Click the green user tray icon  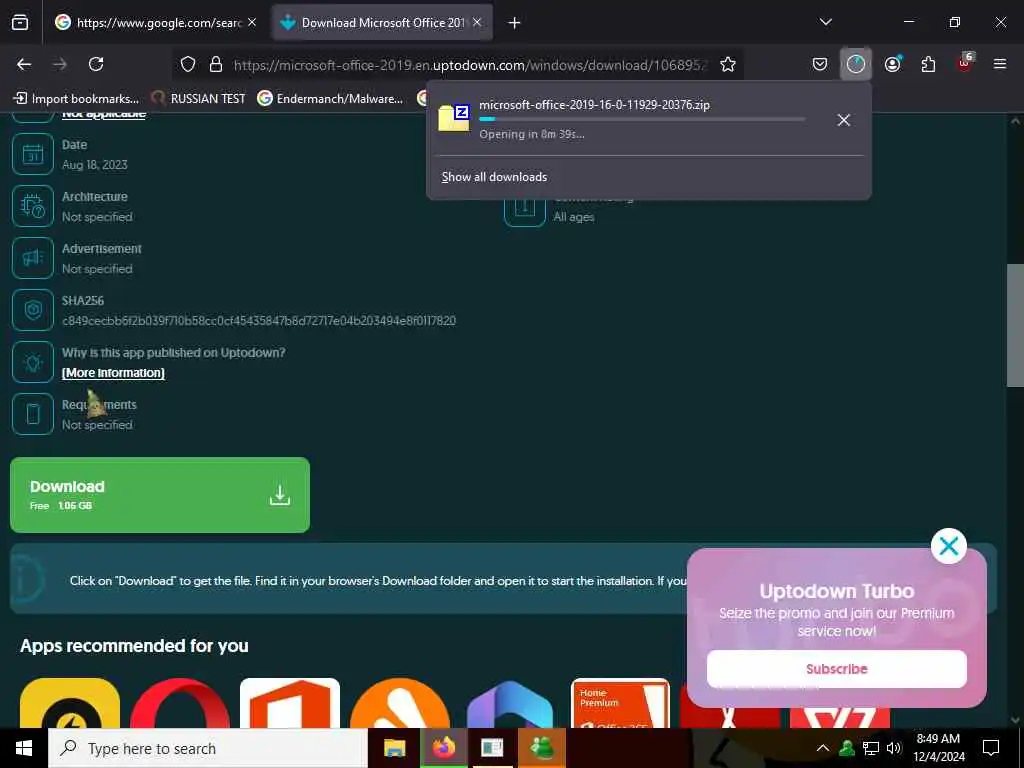(x=847, y=748)
